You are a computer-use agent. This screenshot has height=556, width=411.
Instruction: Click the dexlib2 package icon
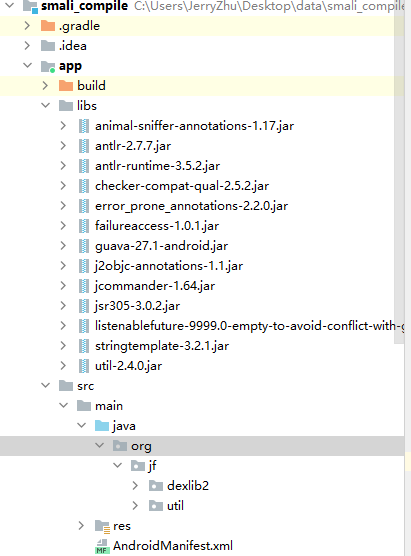(156, 486)
